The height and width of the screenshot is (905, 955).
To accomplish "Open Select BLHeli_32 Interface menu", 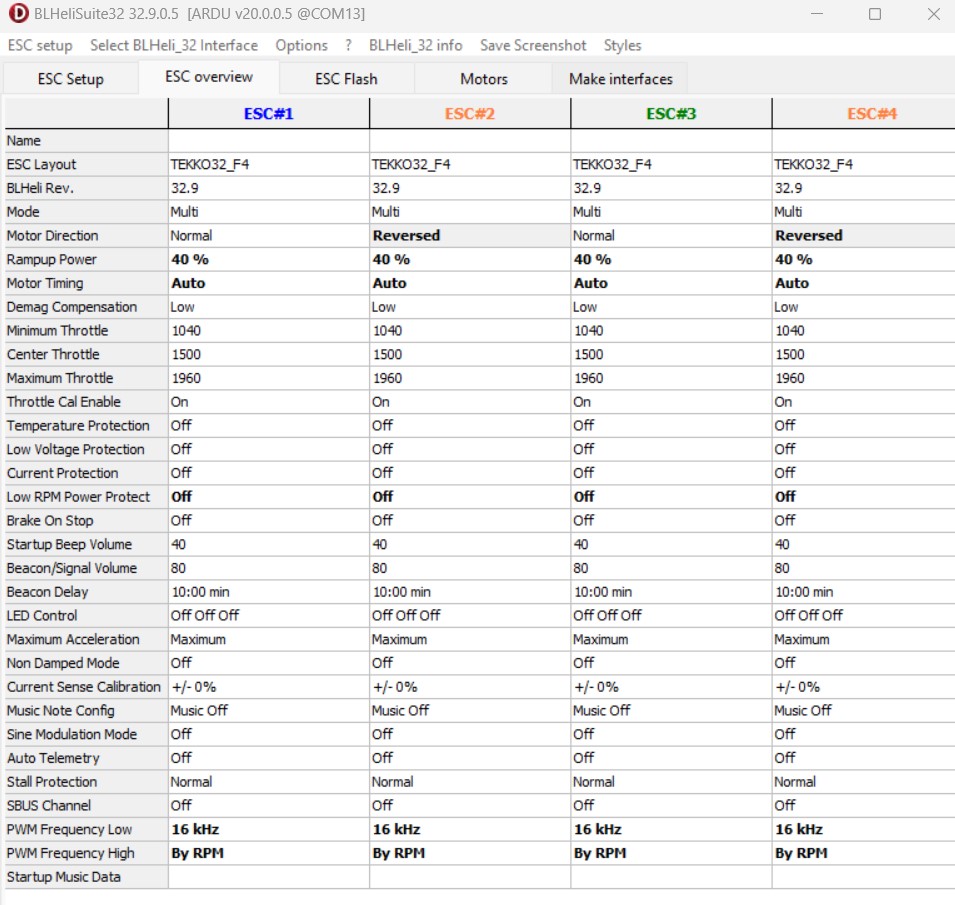I will (174, 46).
